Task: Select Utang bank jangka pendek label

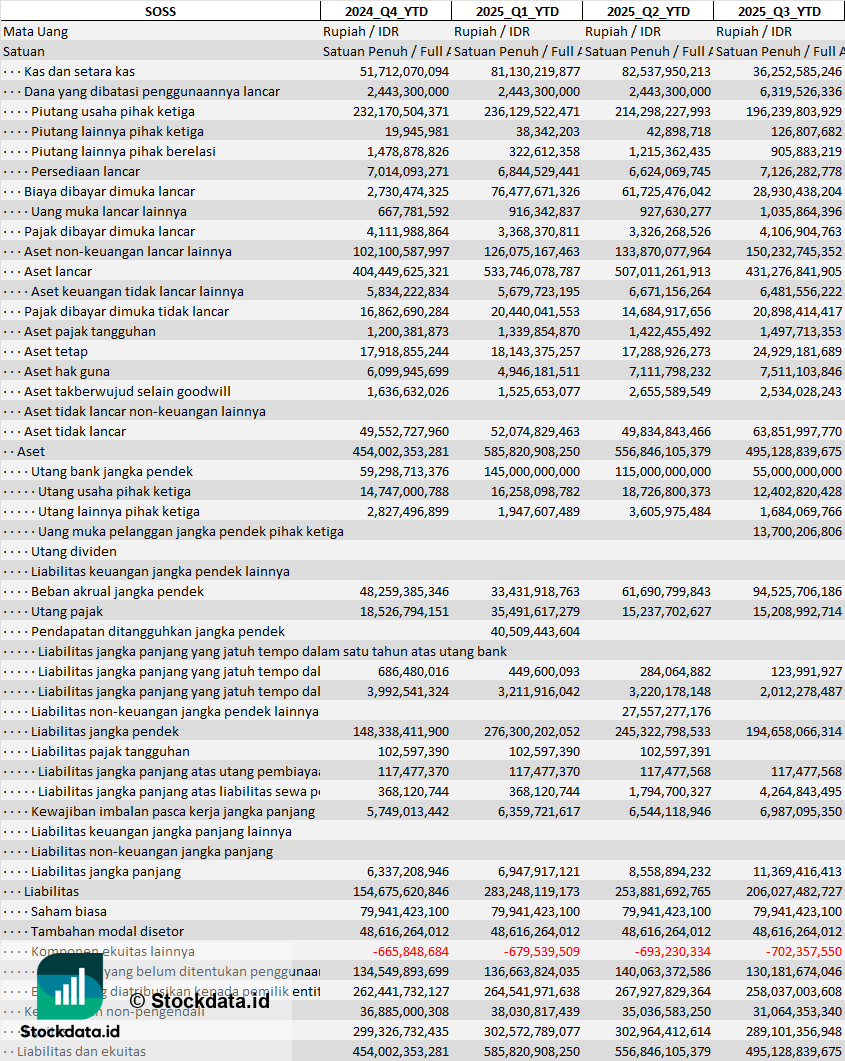Action: pyautogui.click(x=112, y=472)
